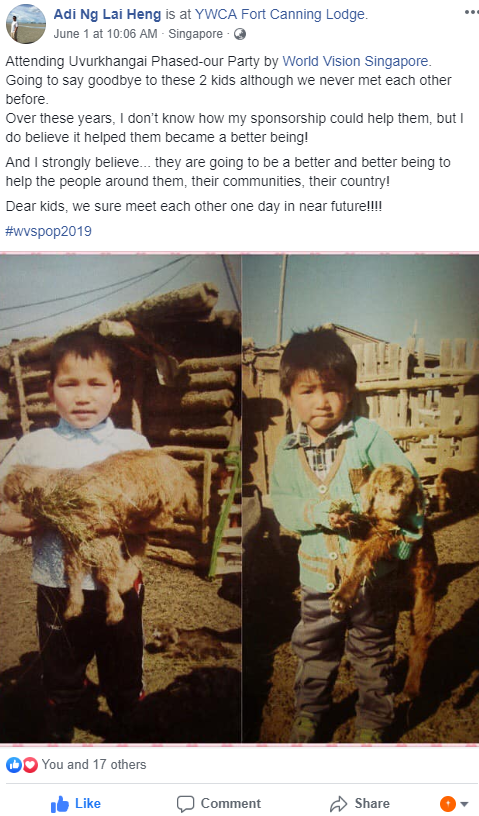Click the orange circular profile selector icon
The height and width of the screenshot is (816, 479).
point(448,804)
